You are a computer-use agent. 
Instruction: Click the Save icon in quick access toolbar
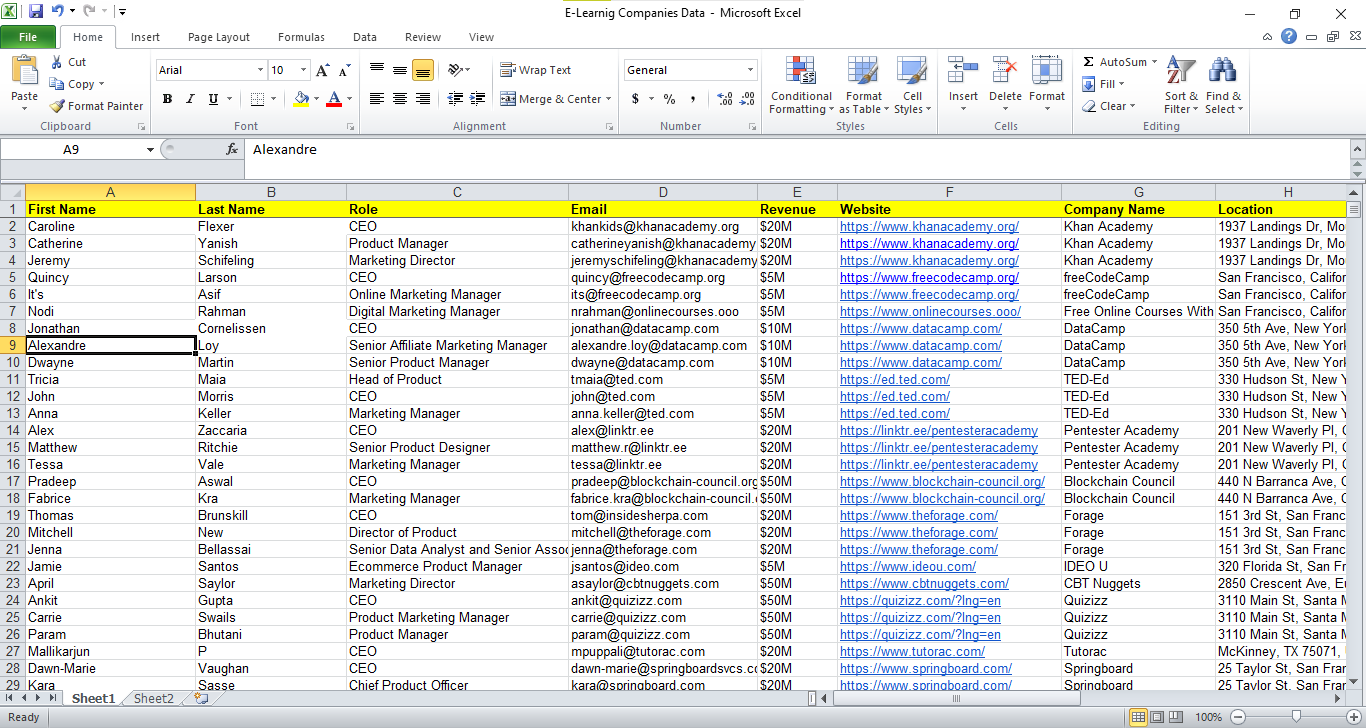coord(36,12)
